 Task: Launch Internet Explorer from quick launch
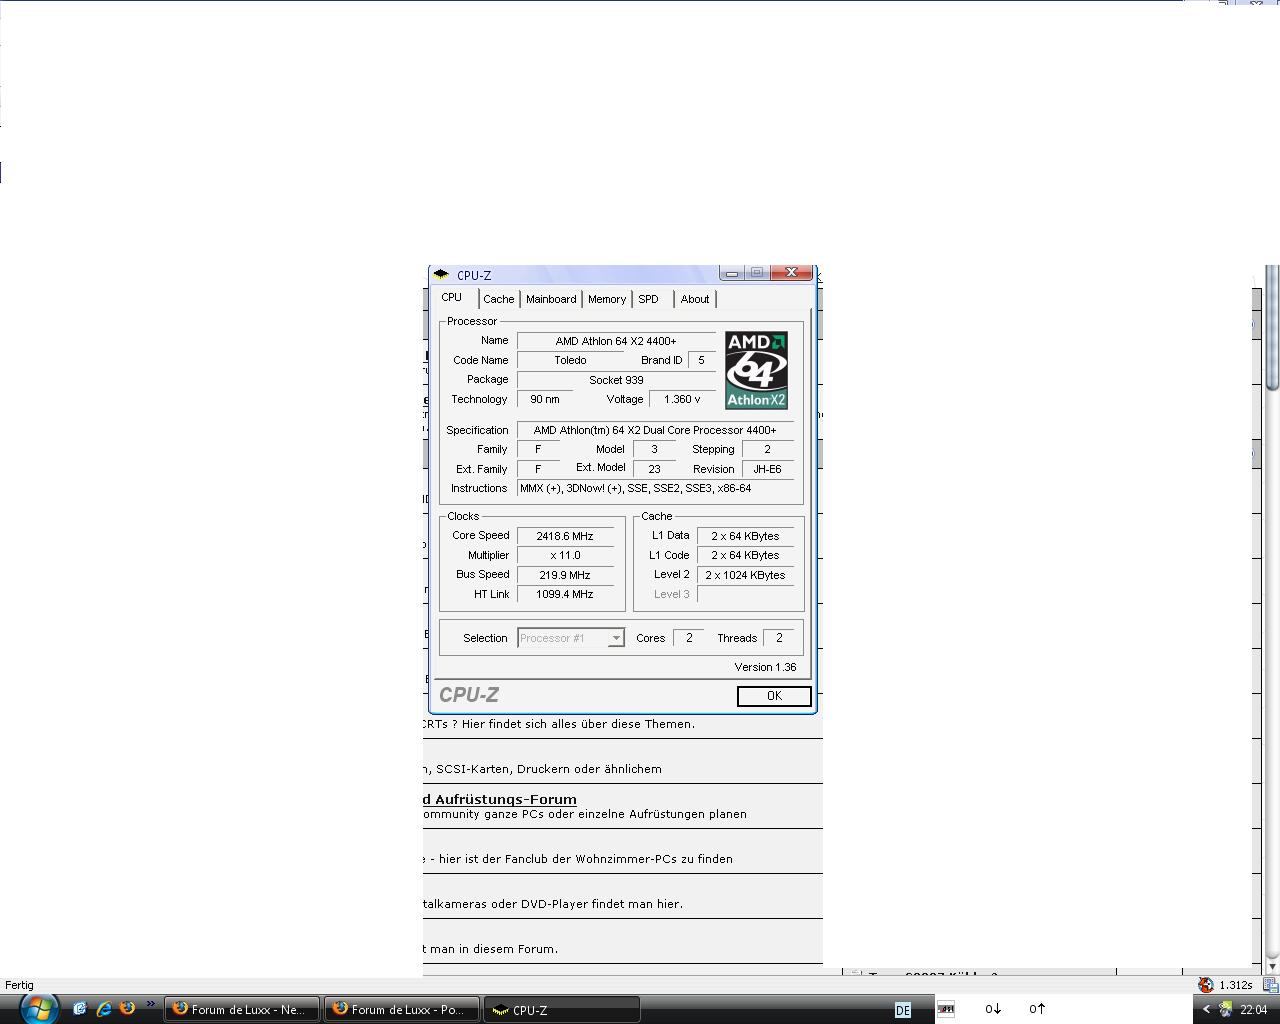click(x=103, y=1009)
